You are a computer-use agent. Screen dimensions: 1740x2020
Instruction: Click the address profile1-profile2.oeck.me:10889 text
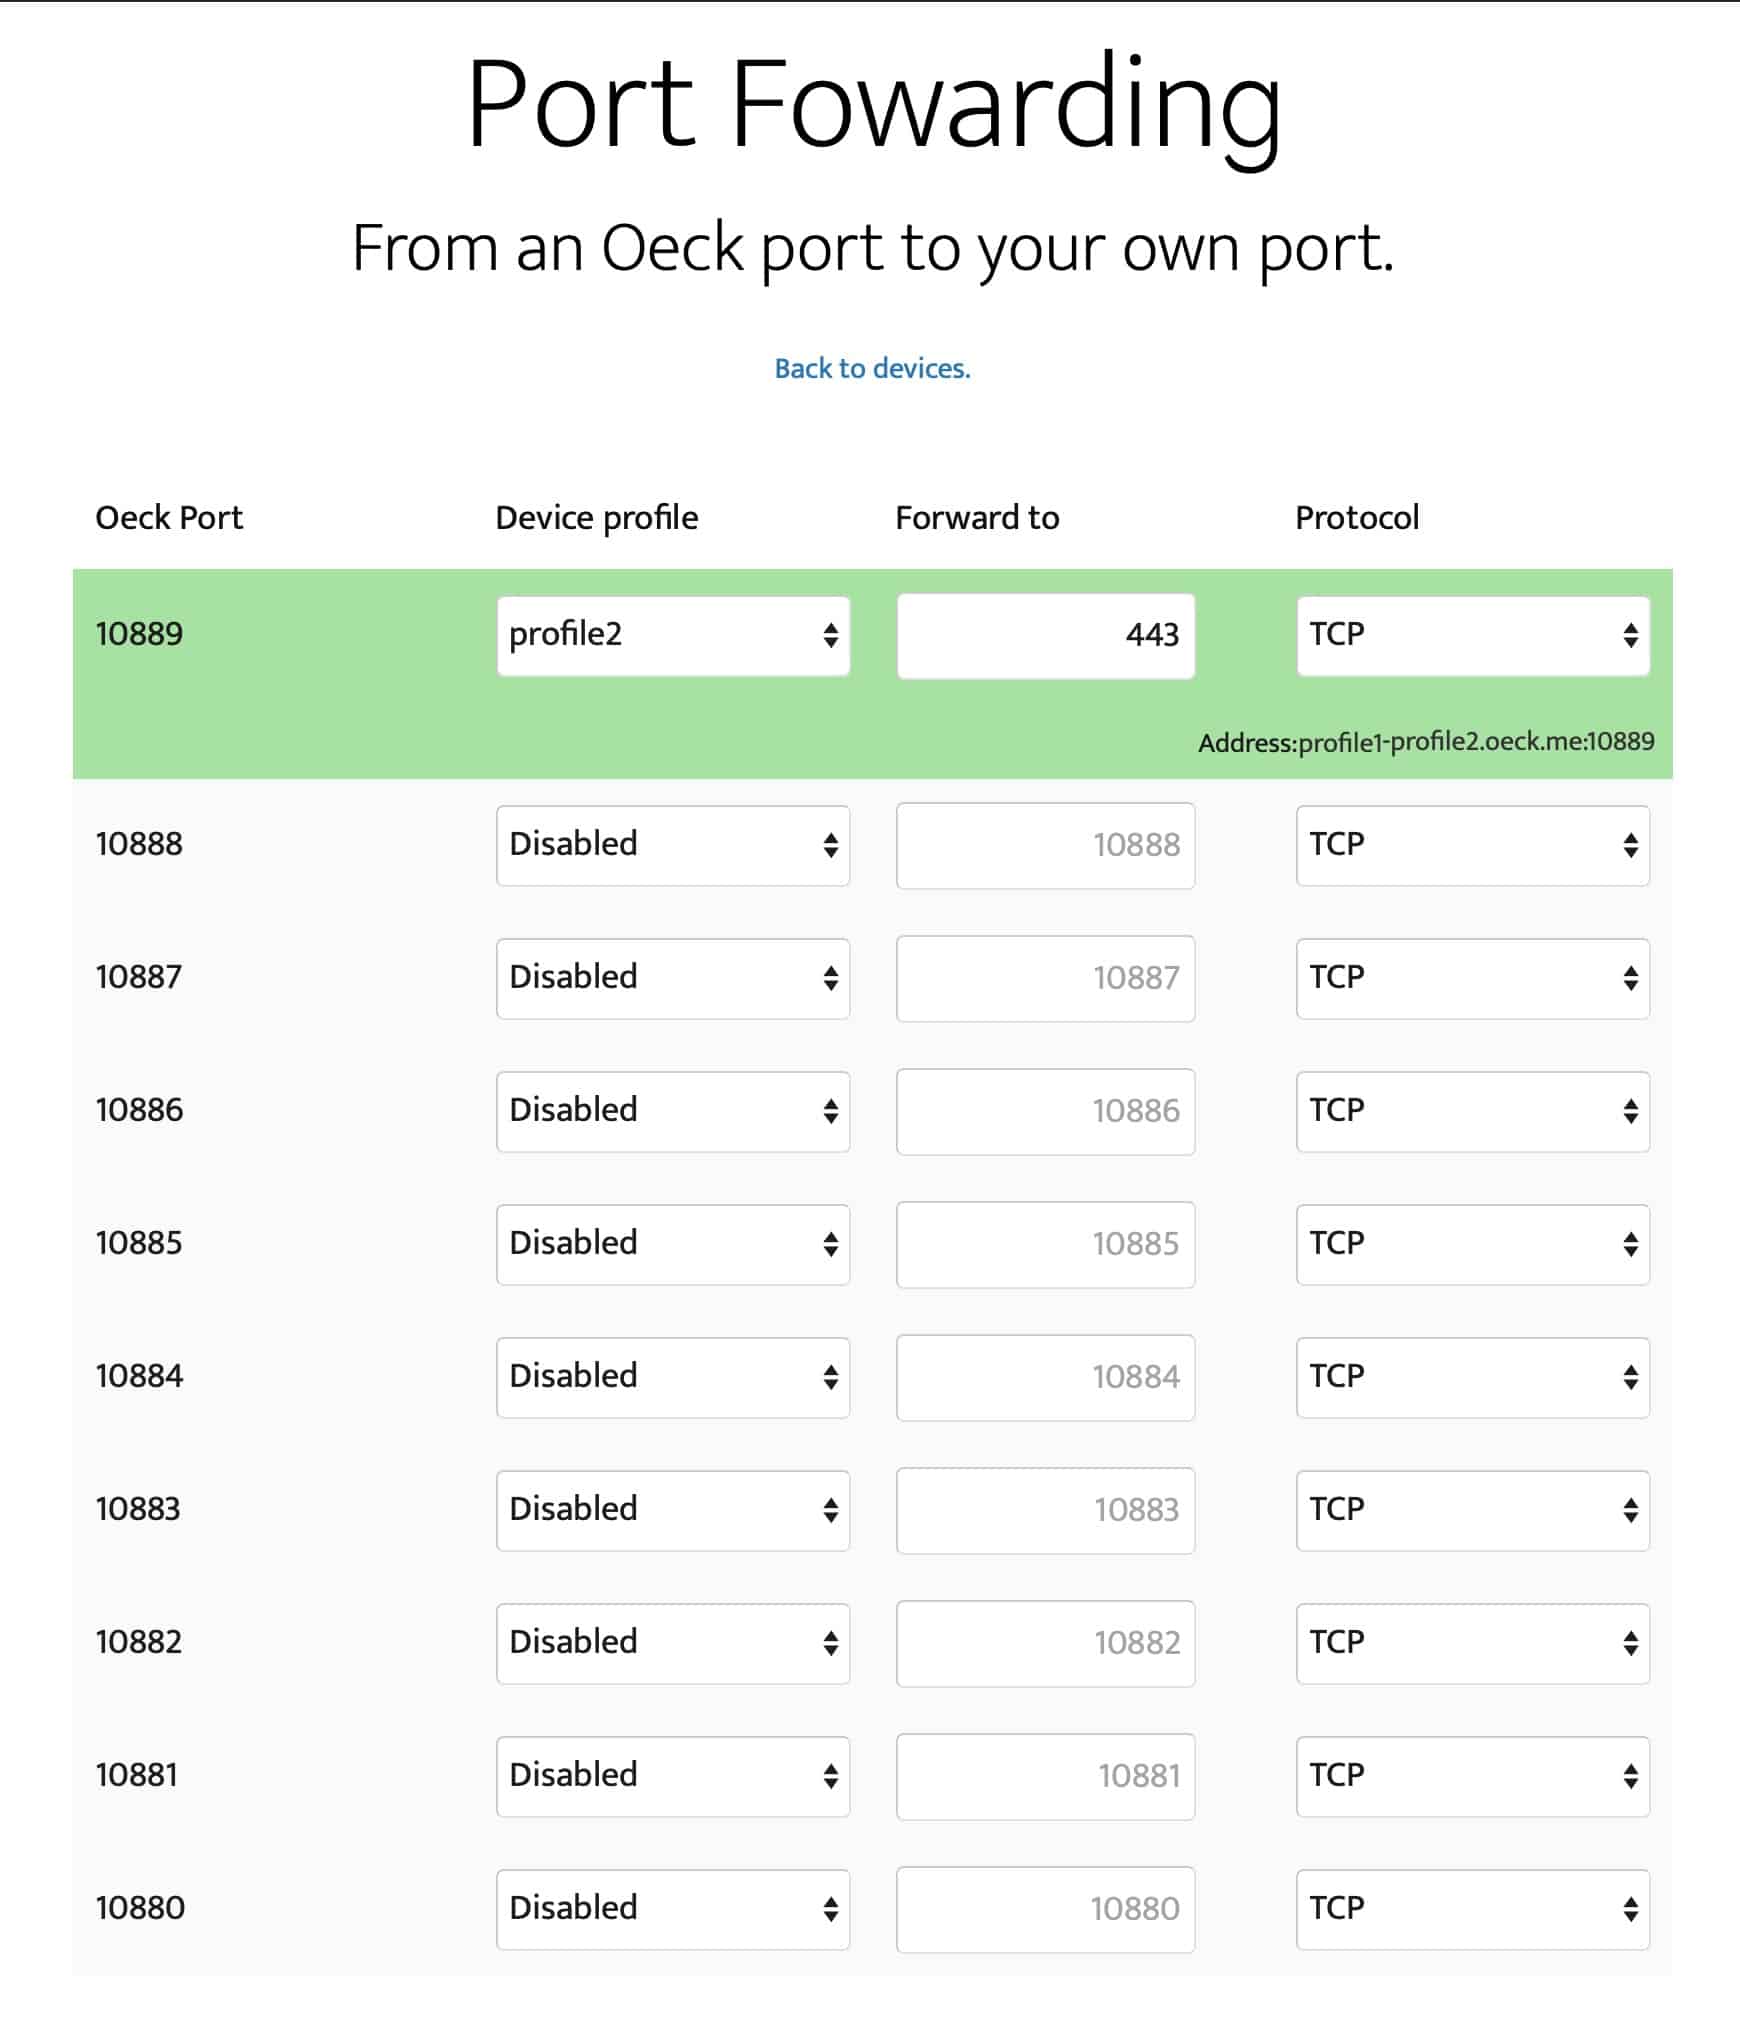[1476, 742]
